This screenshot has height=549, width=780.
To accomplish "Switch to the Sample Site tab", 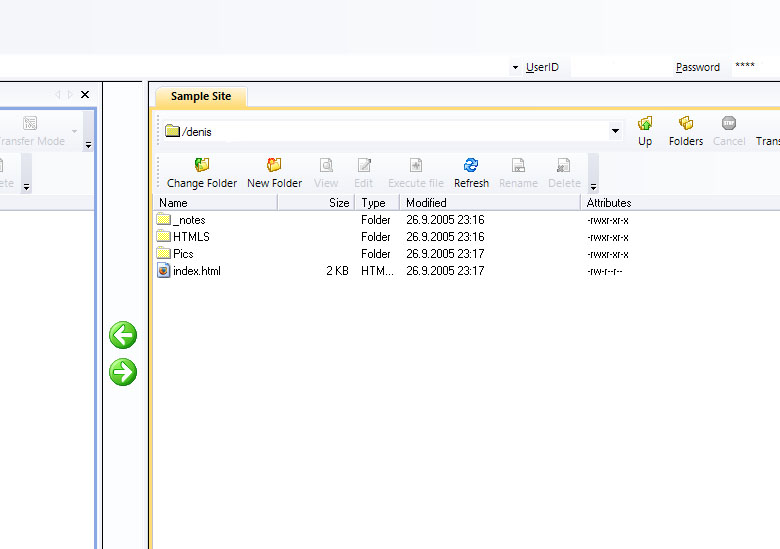I will tap(201, 97).
